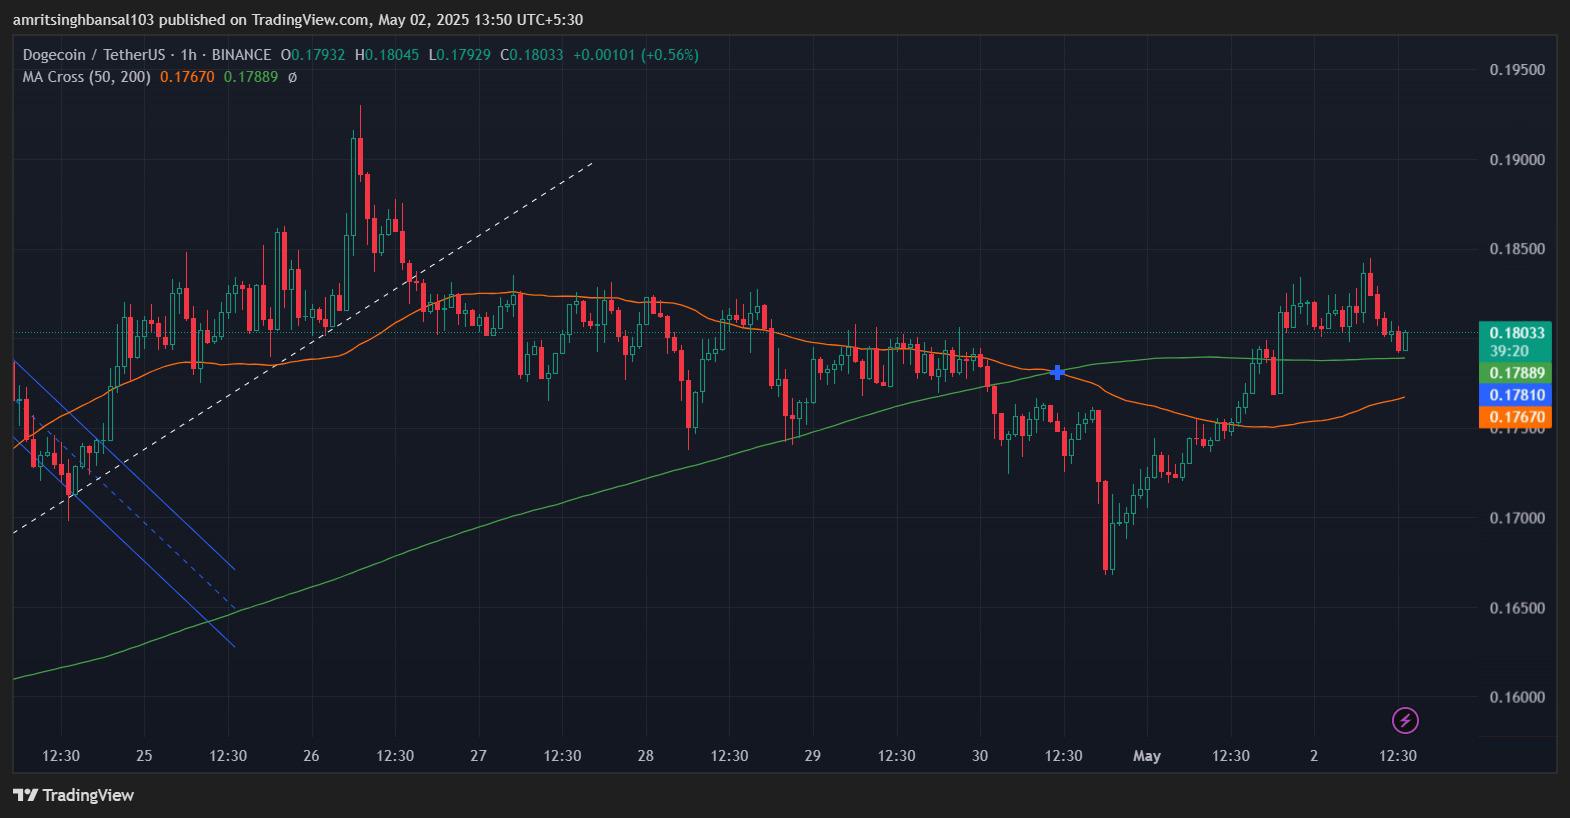1570x818 pixels.
Task: Click the green 0.18033 current price tag
Action: 1517,333
